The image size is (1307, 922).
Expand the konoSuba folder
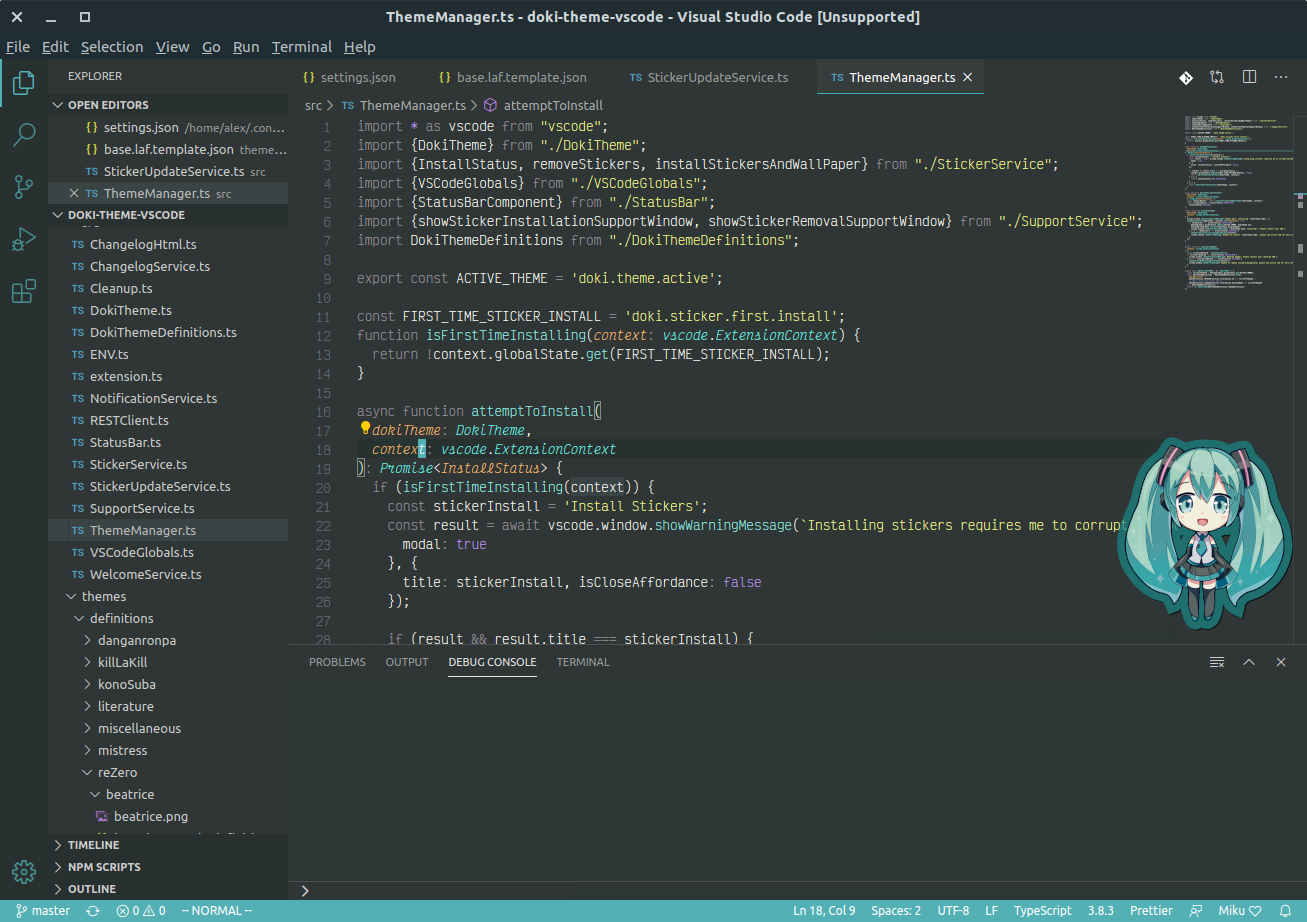click(168, 684)
